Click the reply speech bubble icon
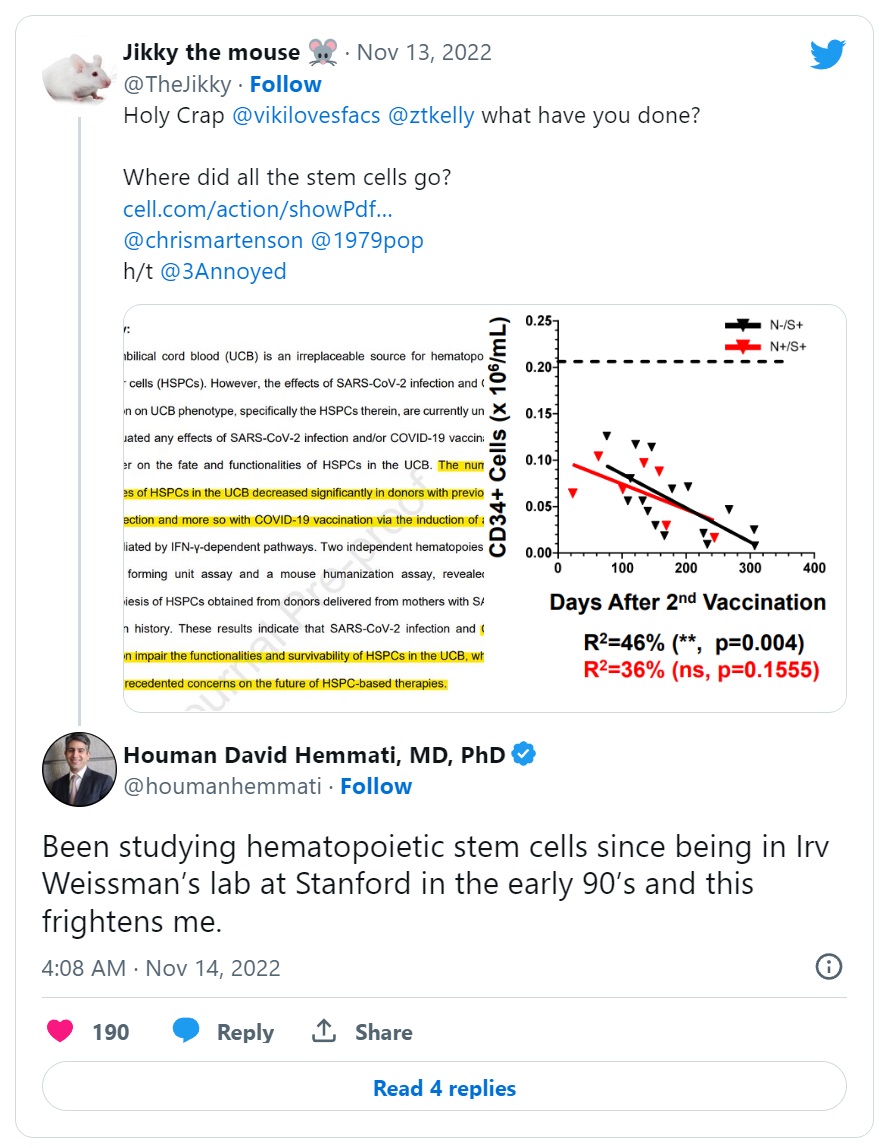 (x=186, y=1031)
